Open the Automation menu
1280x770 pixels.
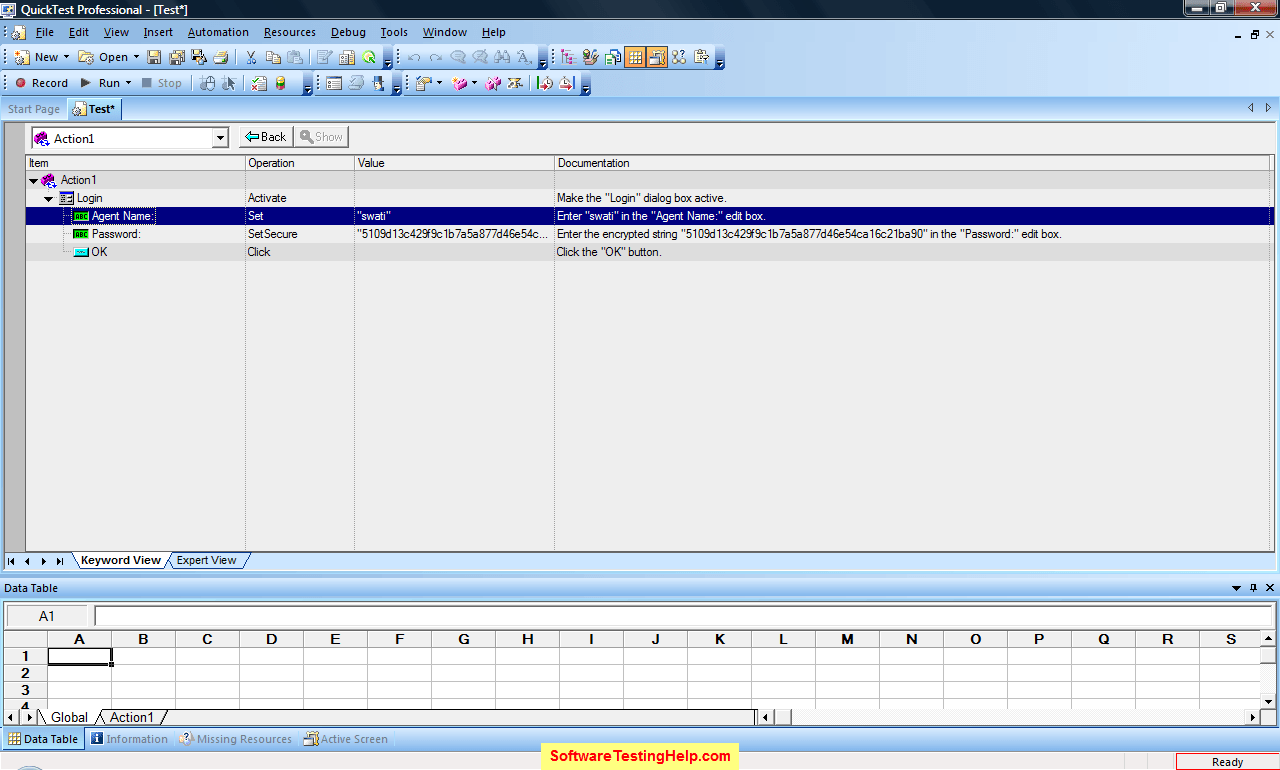218,32
